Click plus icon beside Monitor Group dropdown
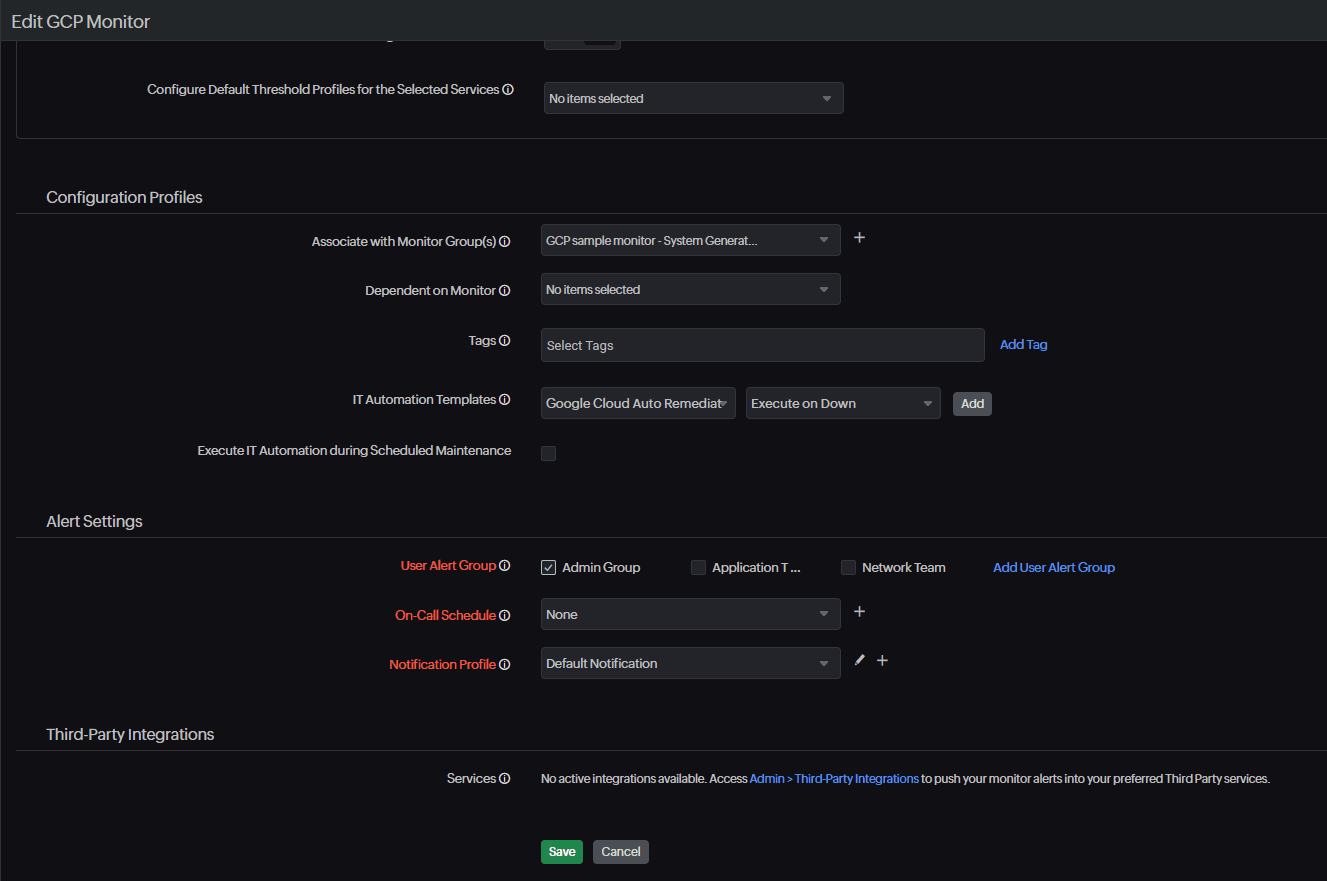The height and width of the screenshot is (881, 1327). click(859, 238)
